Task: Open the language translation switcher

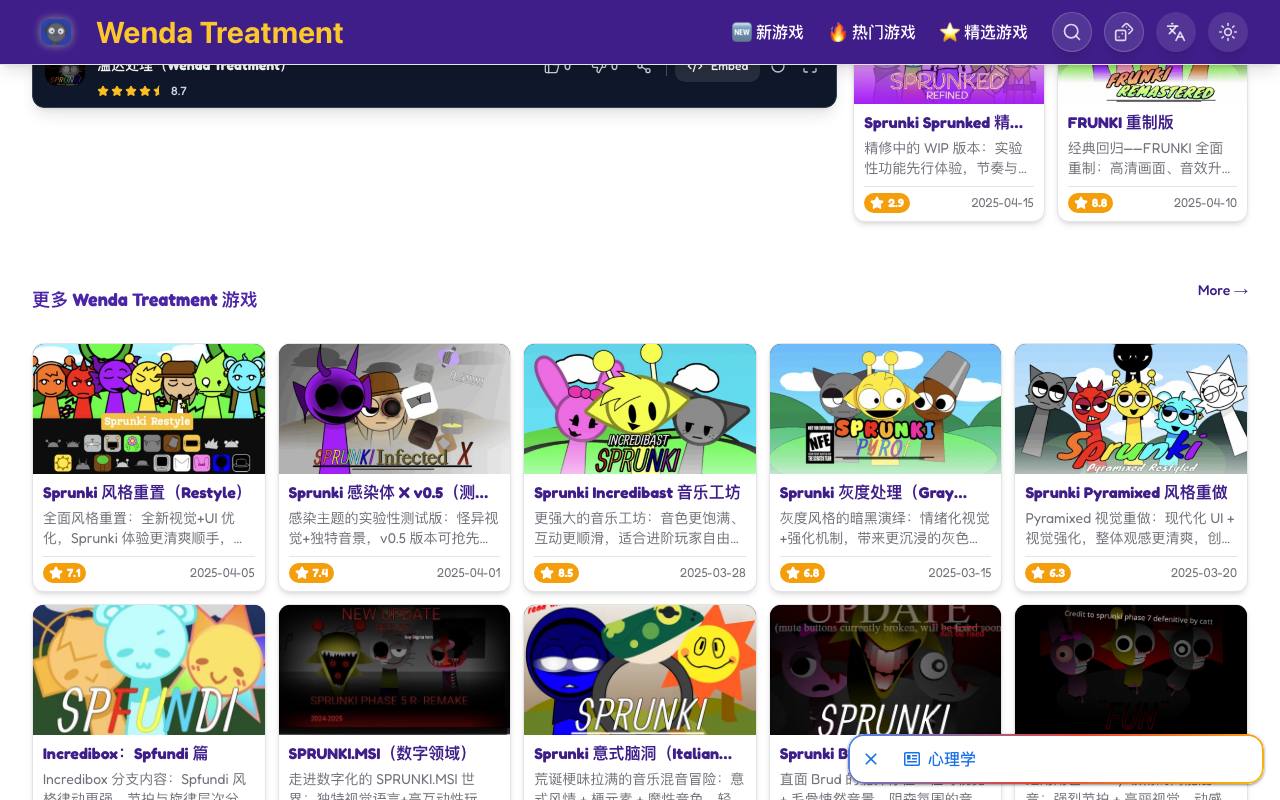Action: coord(1176,32)
